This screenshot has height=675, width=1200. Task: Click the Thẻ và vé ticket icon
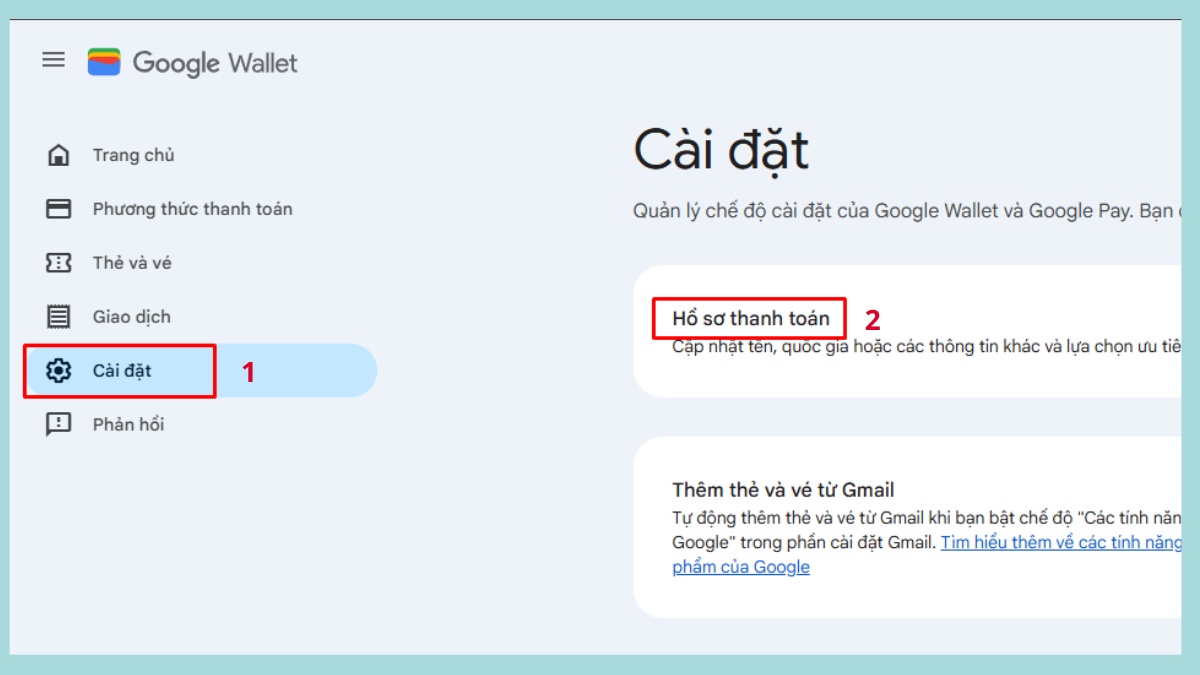tap(59, 263)
